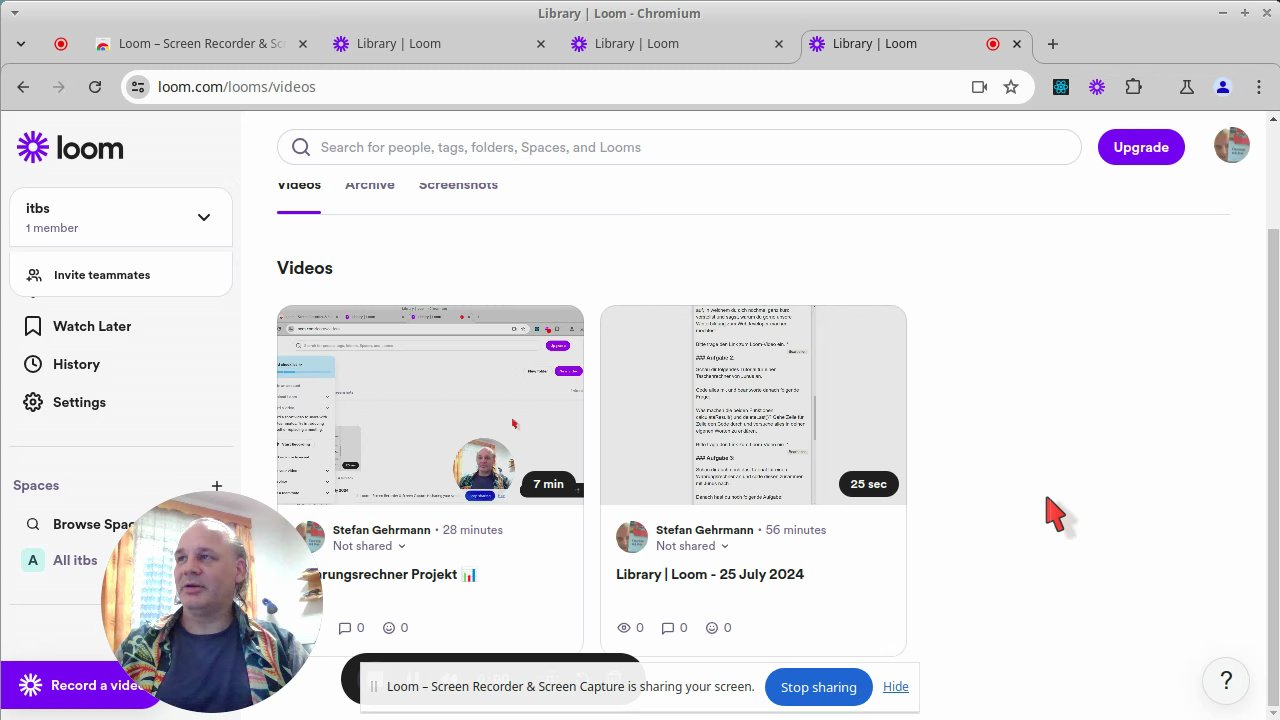Screen dimensions: 1280x720
Task: Open the user profile avatar menu
Action: (1231, 146)
